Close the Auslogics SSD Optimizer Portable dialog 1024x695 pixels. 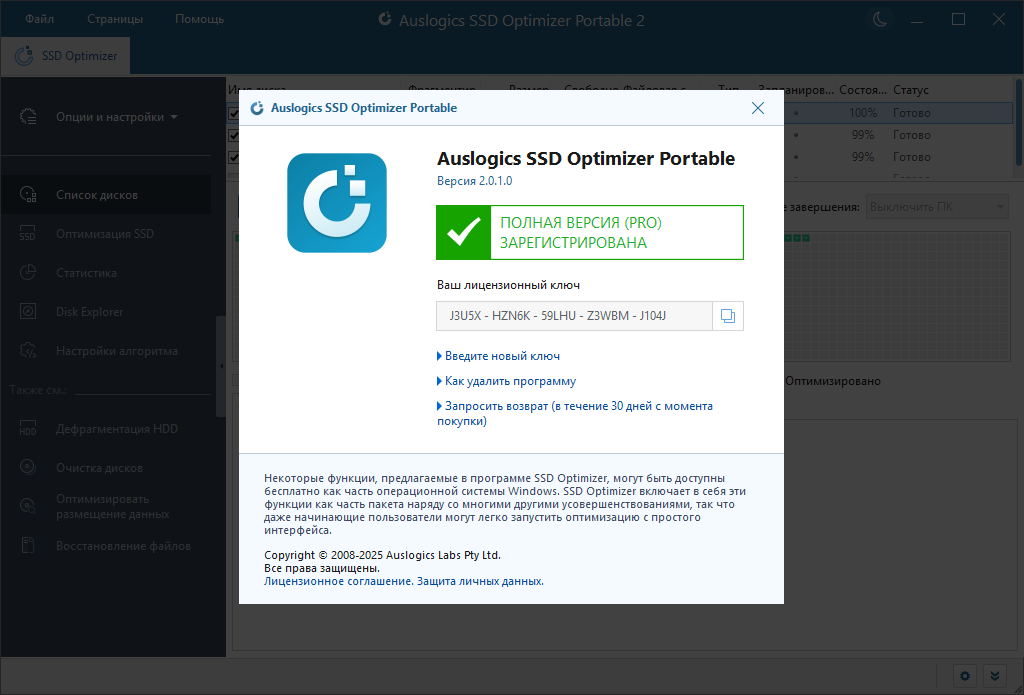[x=758, y=108]
